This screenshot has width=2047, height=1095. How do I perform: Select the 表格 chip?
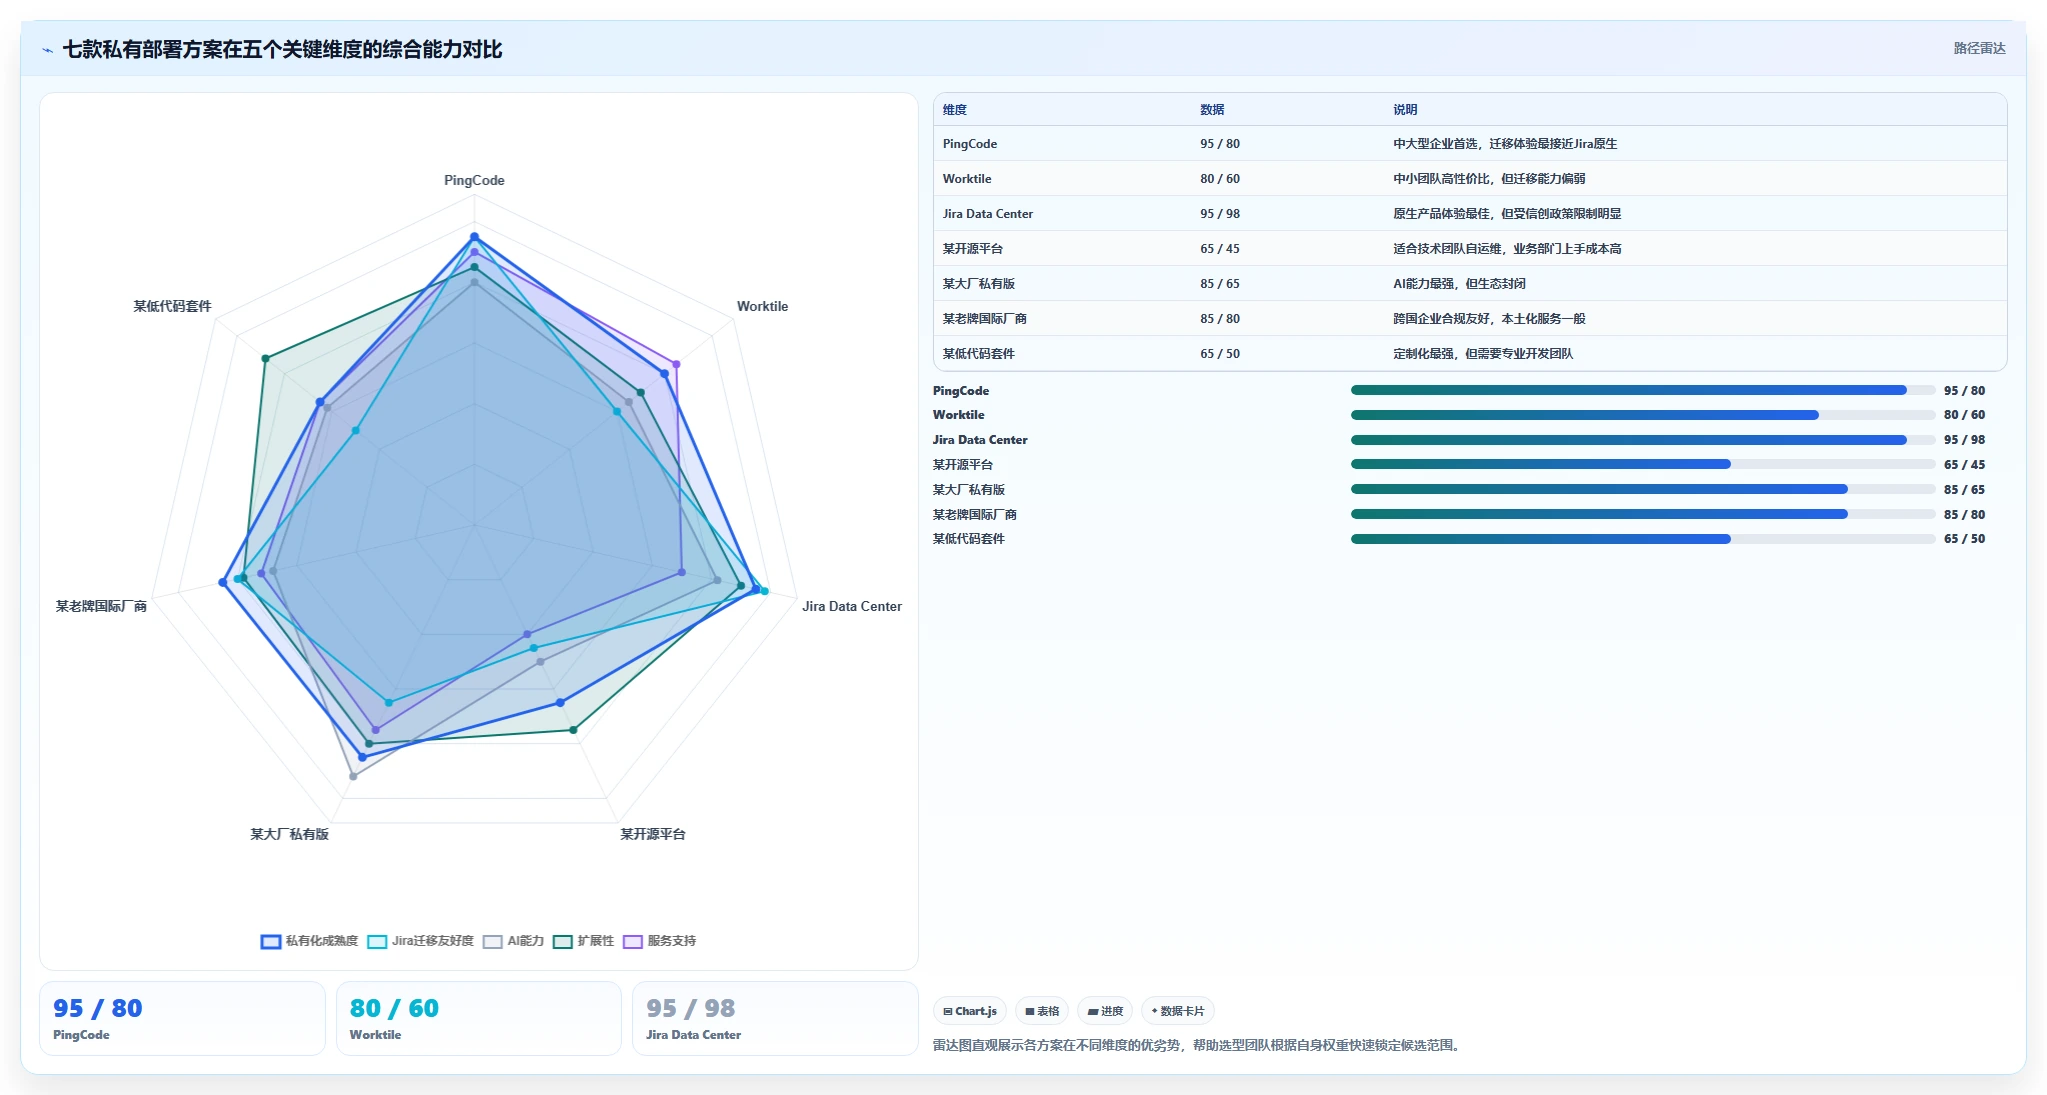(x=1042, y=1011)
